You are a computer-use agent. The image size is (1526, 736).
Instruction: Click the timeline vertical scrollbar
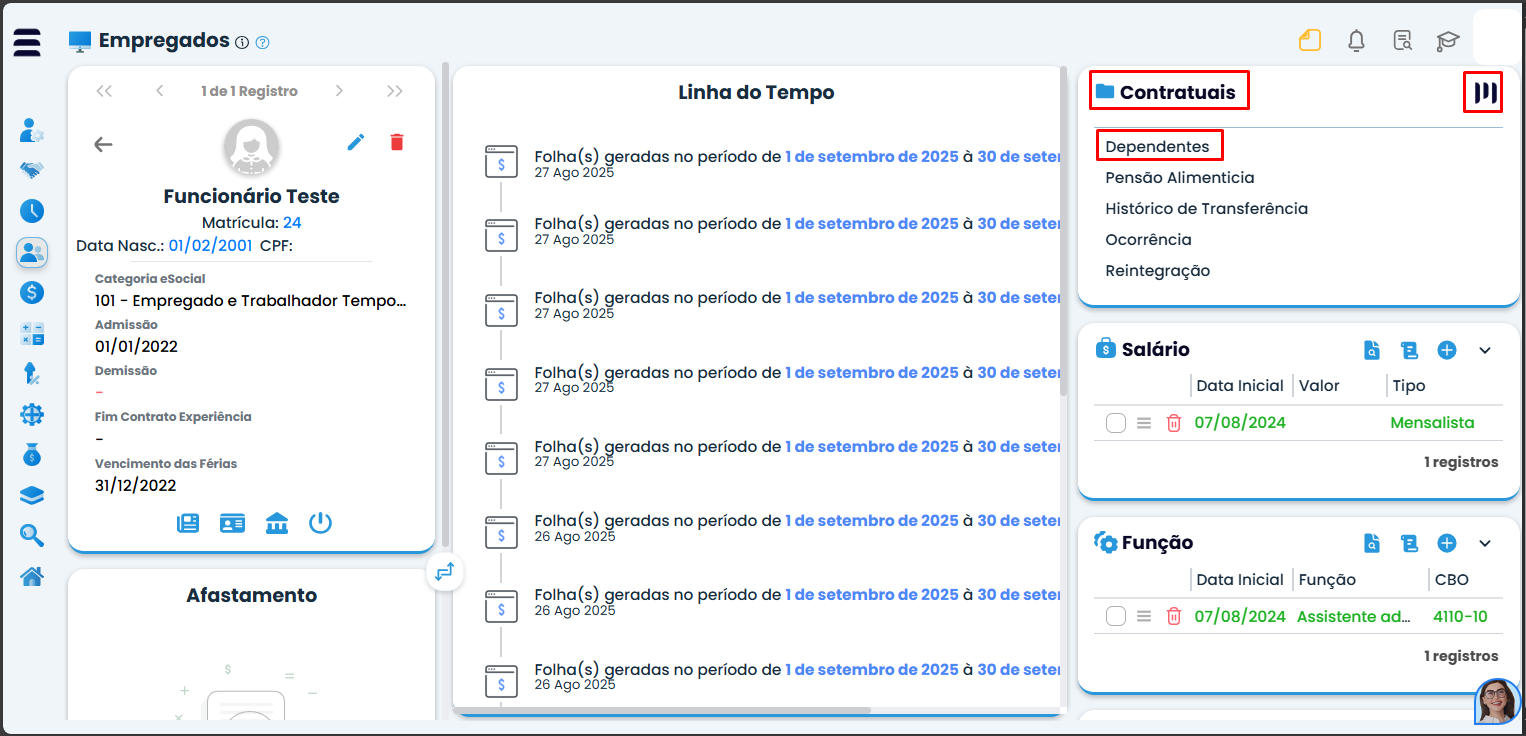click(x=1064, y=233)
